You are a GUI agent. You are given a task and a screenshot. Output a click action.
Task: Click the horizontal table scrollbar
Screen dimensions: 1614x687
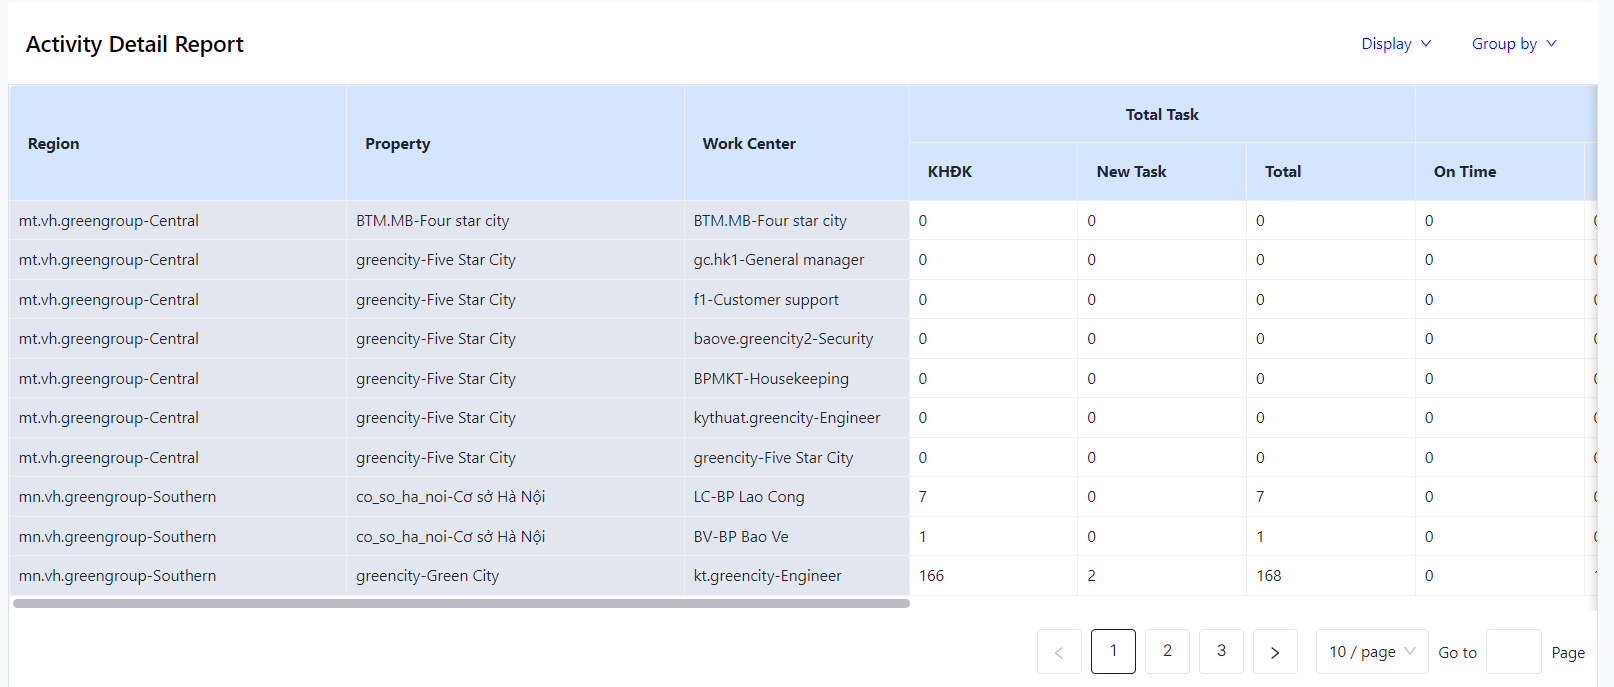coord(461,604)
